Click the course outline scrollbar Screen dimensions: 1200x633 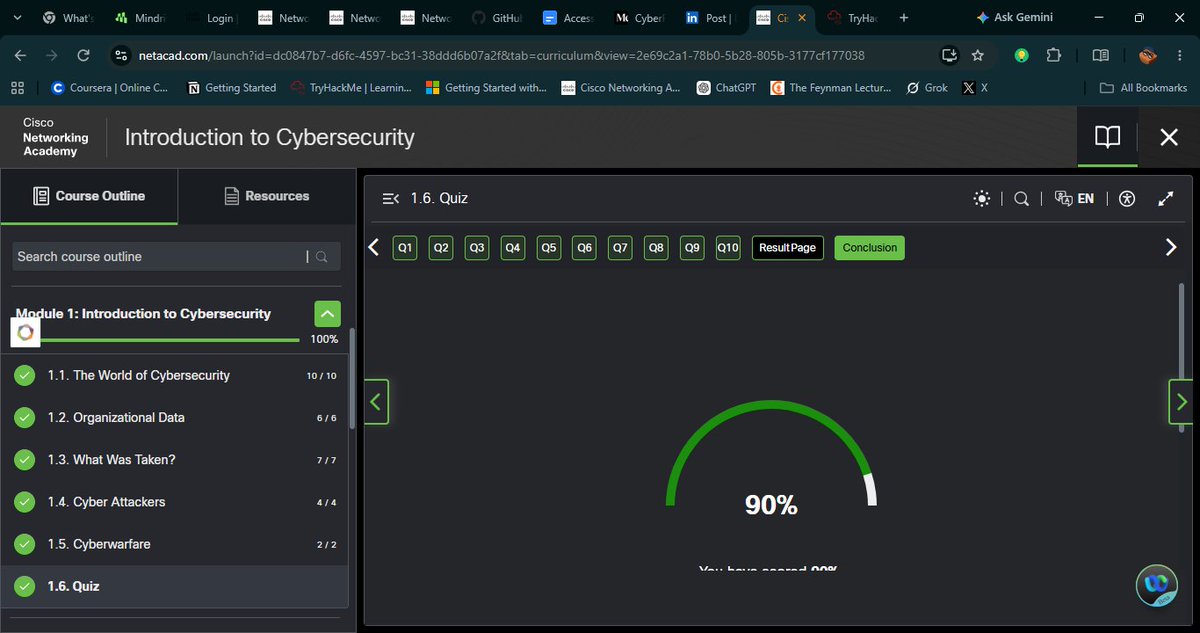352,378
